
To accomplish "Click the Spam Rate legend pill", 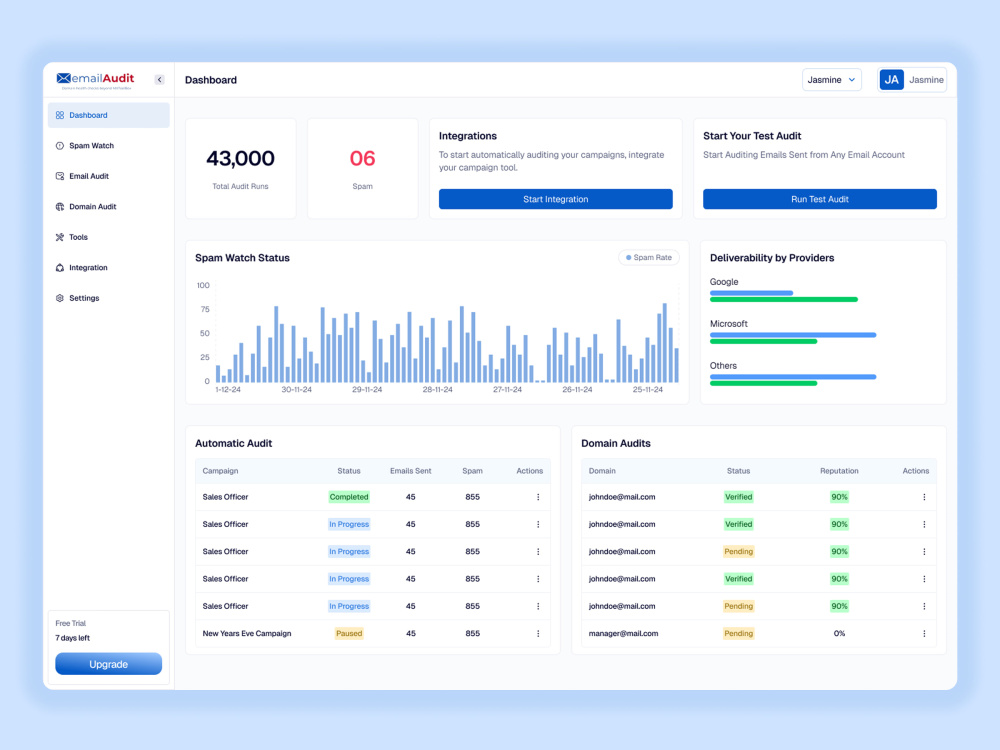I will coord(649,258).
